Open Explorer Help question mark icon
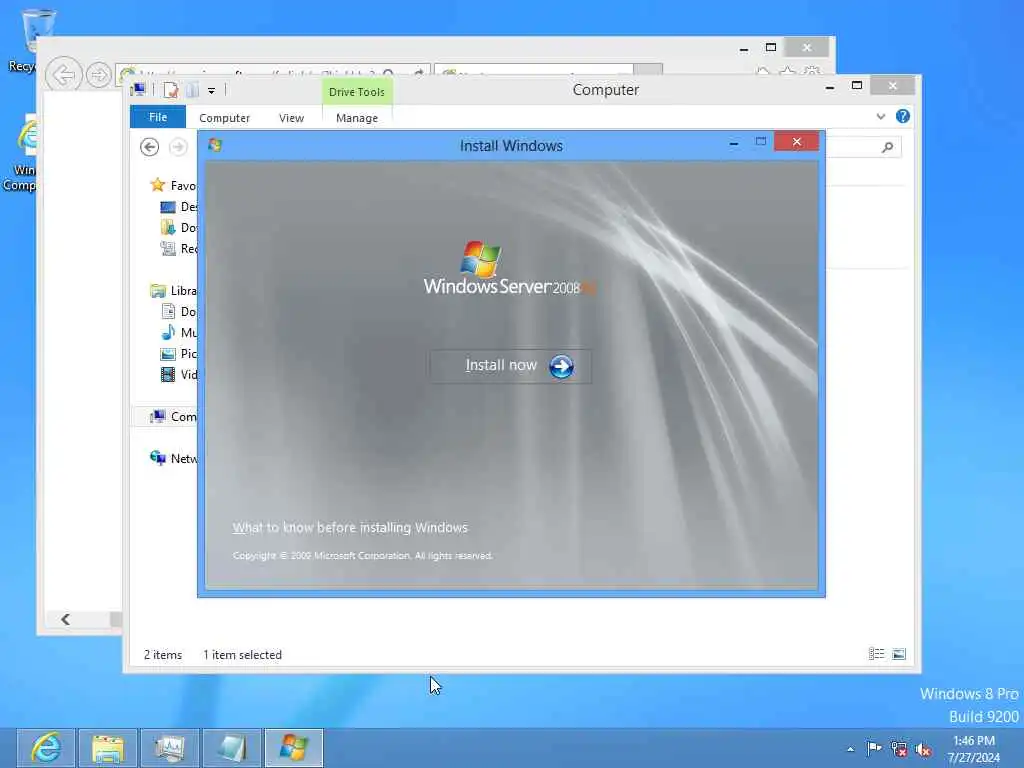1024x768 pixels. 903,116
